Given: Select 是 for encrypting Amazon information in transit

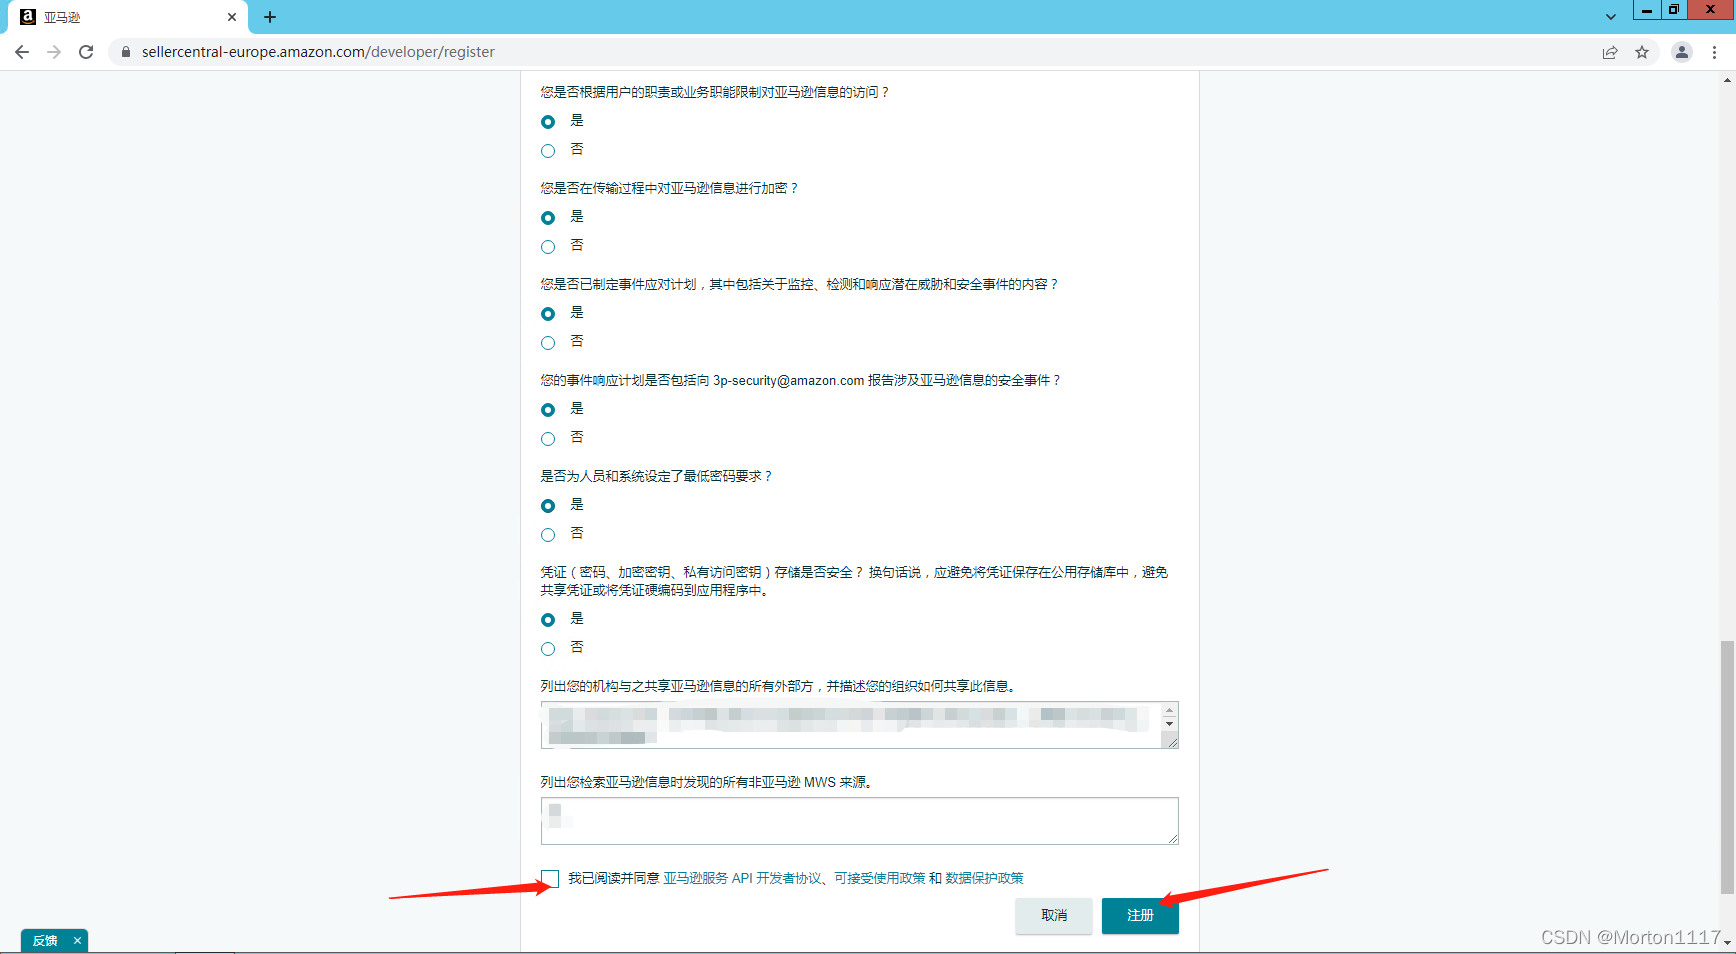Looking at the screenshot, I should tap(548, 218).
